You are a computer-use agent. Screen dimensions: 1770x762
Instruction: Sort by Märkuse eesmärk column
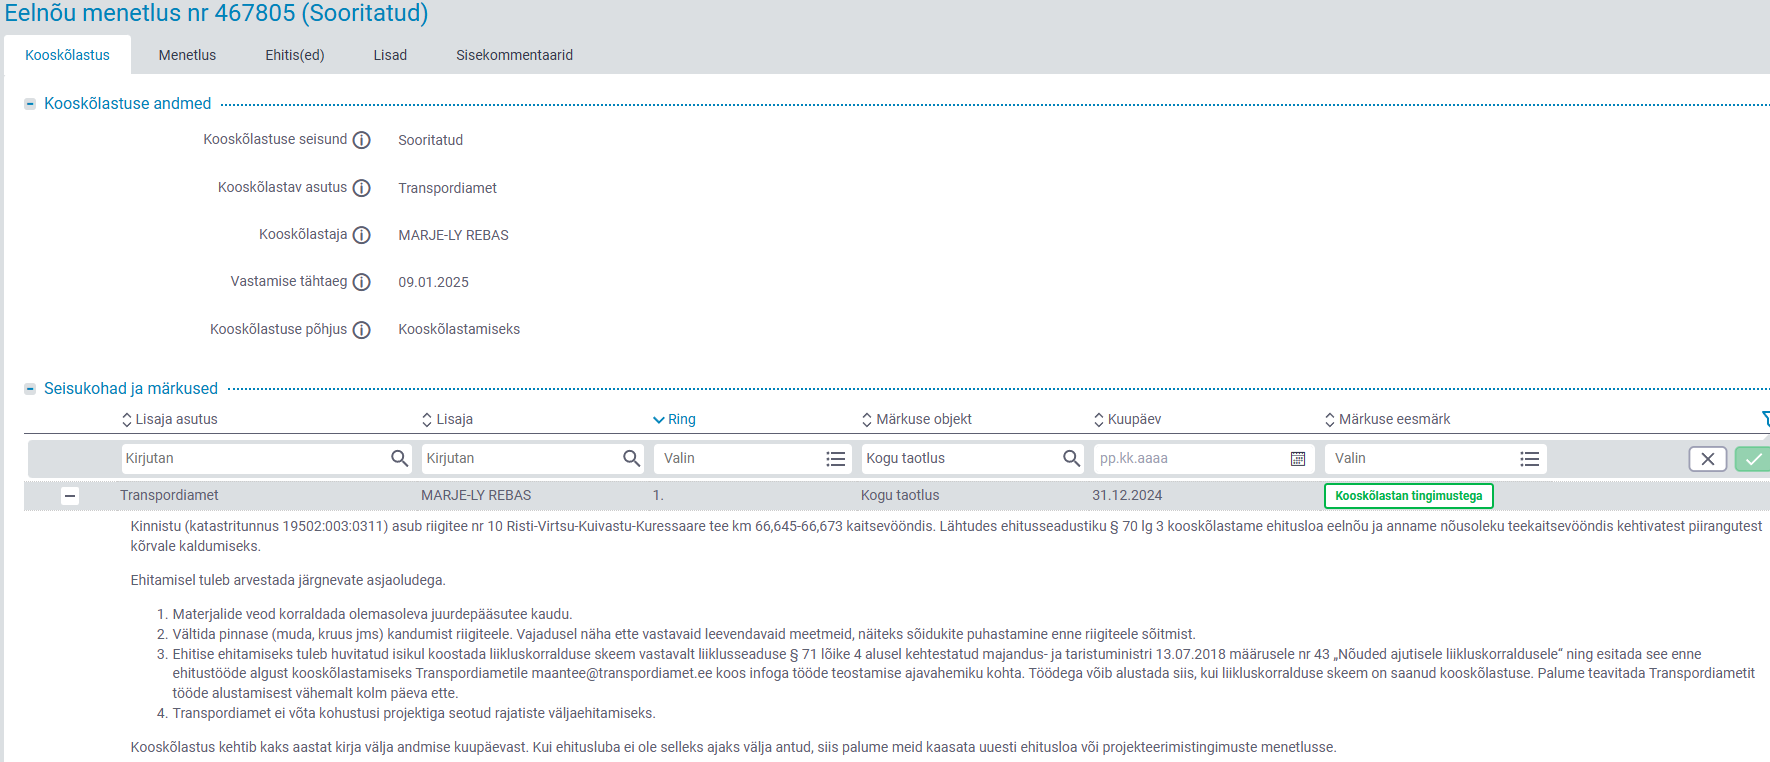pos(1387,419)
